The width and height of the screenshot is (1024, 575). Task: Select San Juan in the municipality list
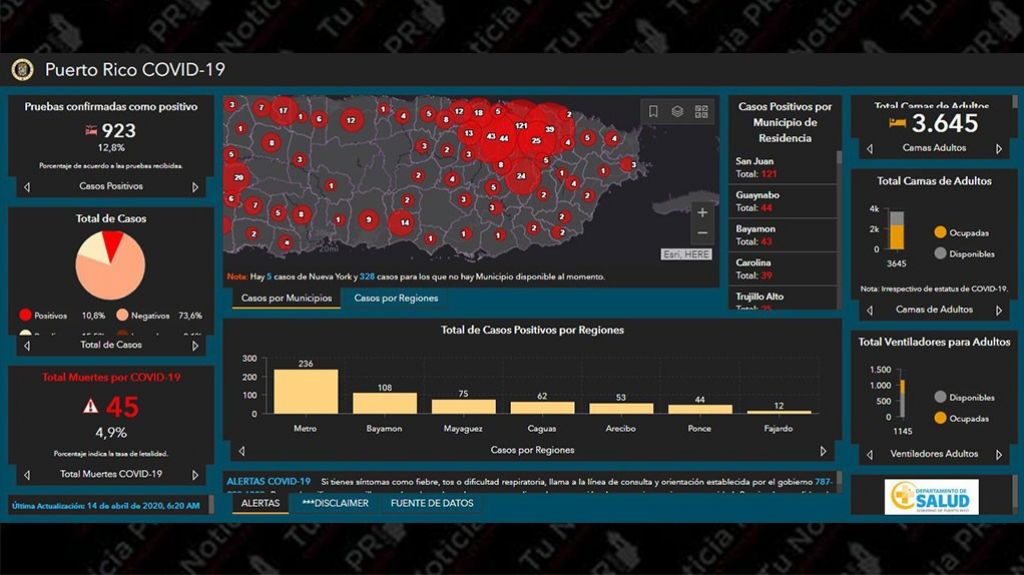(x=754, y=161)
